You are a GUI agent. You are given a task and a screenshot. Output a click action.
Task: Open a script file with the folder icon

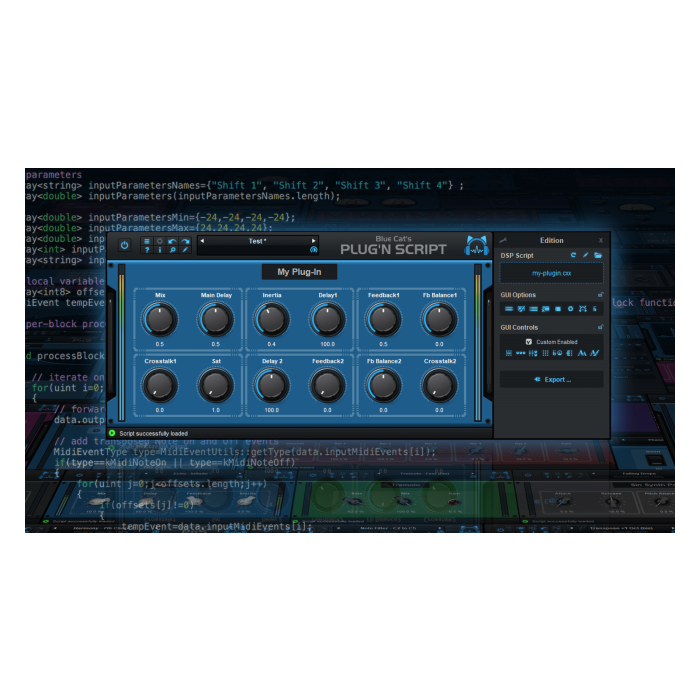598,255
